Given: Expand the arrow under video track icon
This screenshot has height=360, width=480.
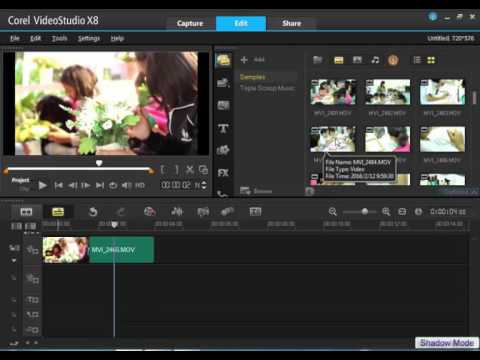Looking at the screenshot, I should point(14,260).
